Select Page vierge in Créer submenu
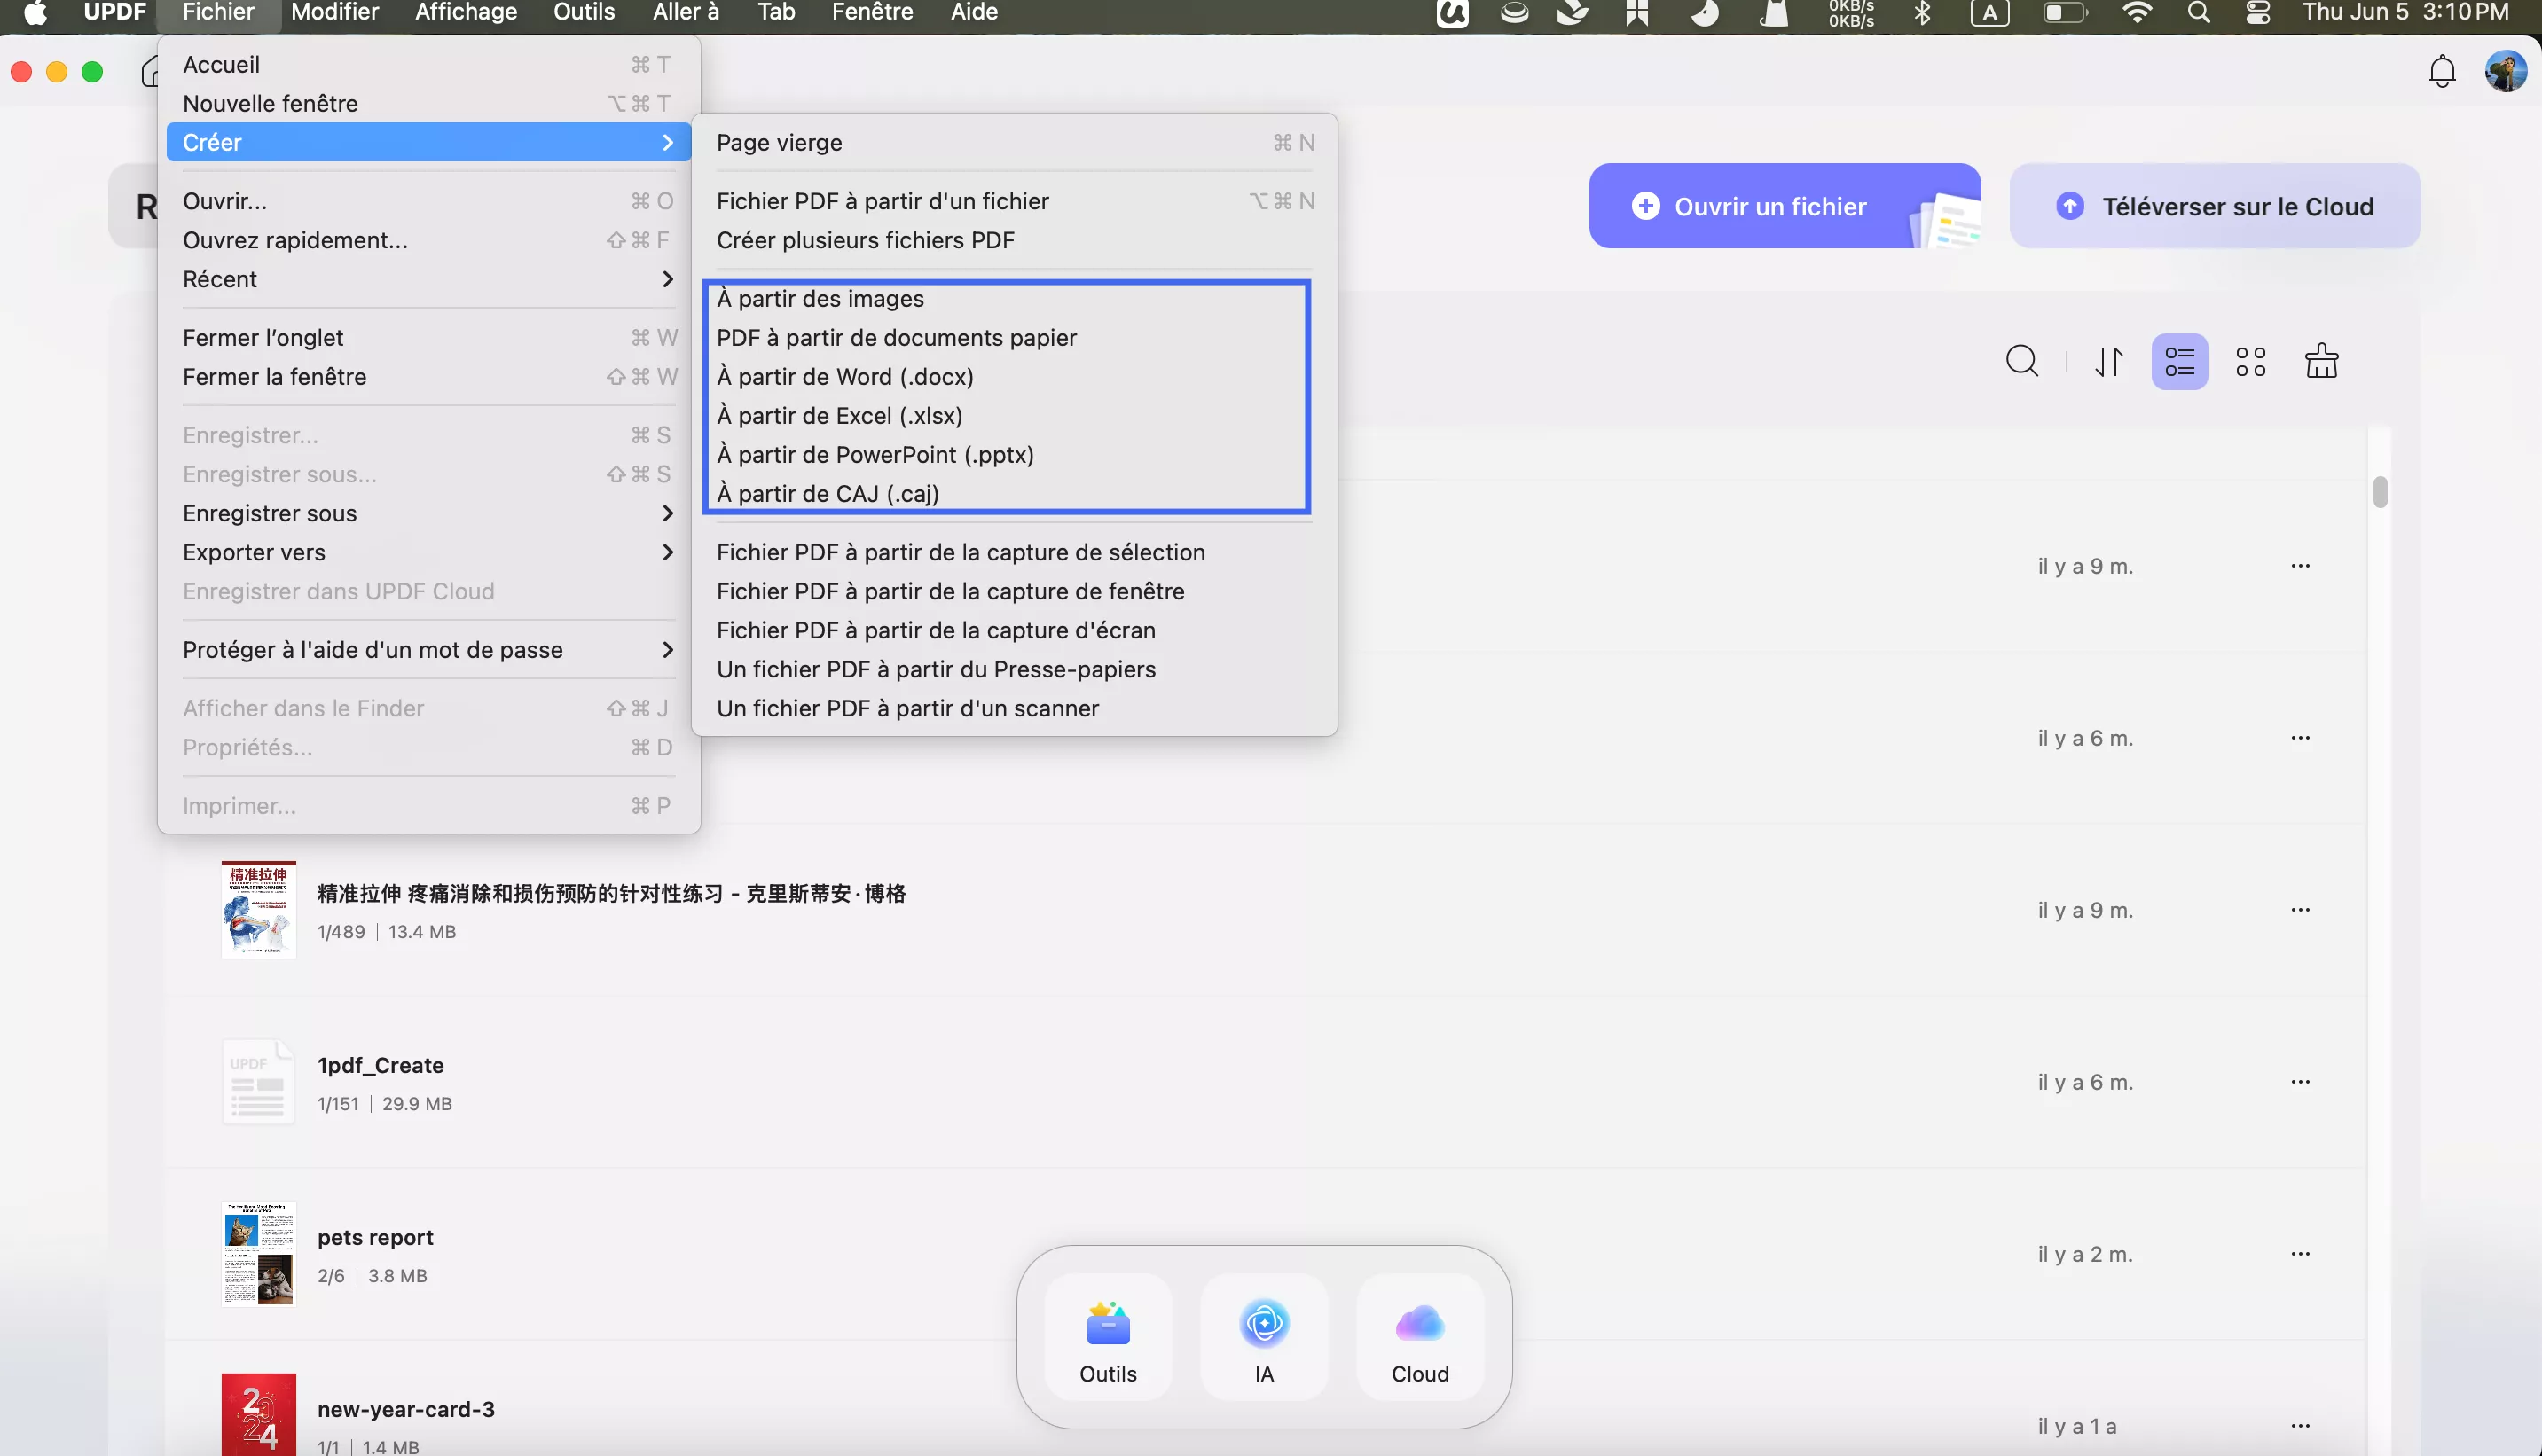Viewport: 2542px width, 1456px height. pos(1014,142)
